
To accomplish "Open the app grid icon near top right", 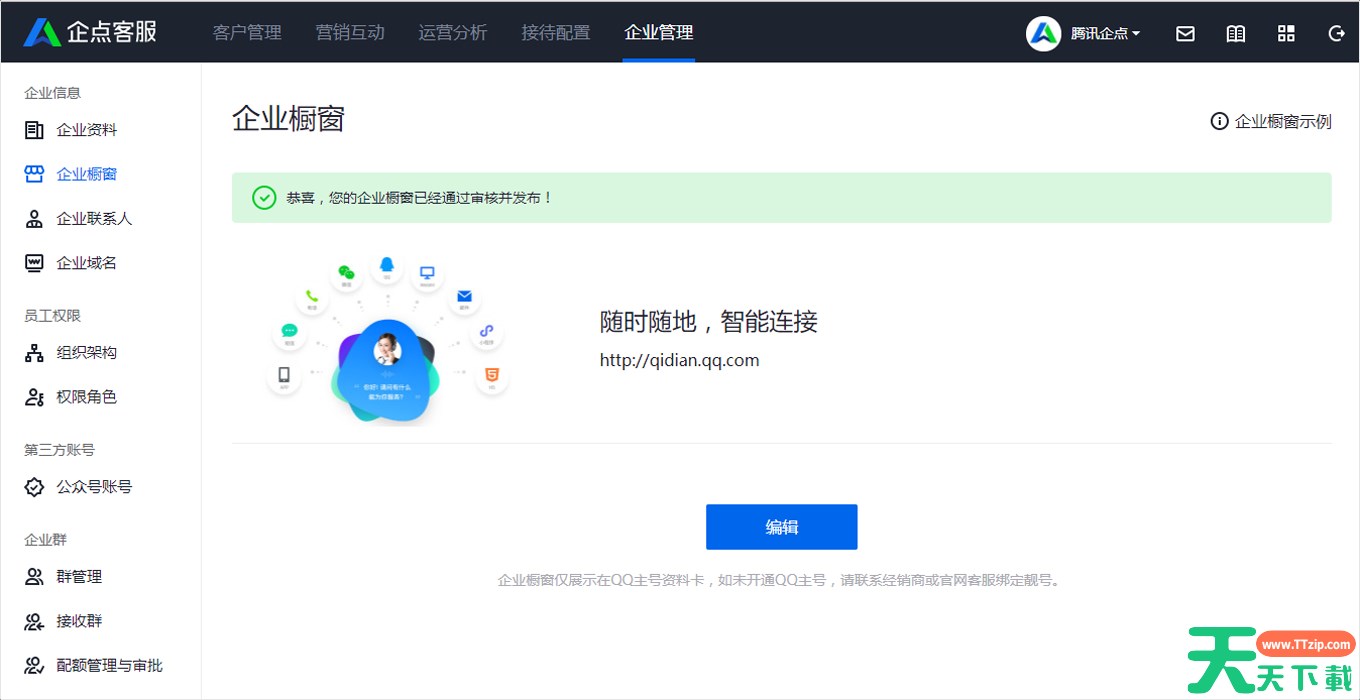I will coord(1286,33).
